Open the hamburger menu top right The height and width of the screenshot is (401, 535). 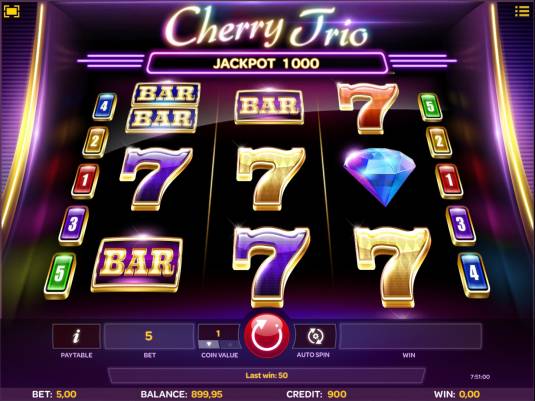point(522,11)
